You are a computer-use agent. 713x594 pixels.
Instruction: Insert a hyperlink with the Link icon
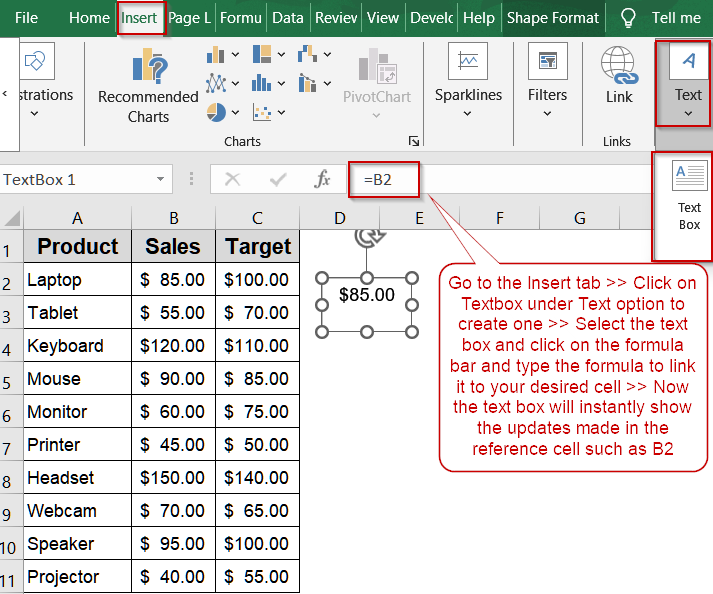[619, 76]
